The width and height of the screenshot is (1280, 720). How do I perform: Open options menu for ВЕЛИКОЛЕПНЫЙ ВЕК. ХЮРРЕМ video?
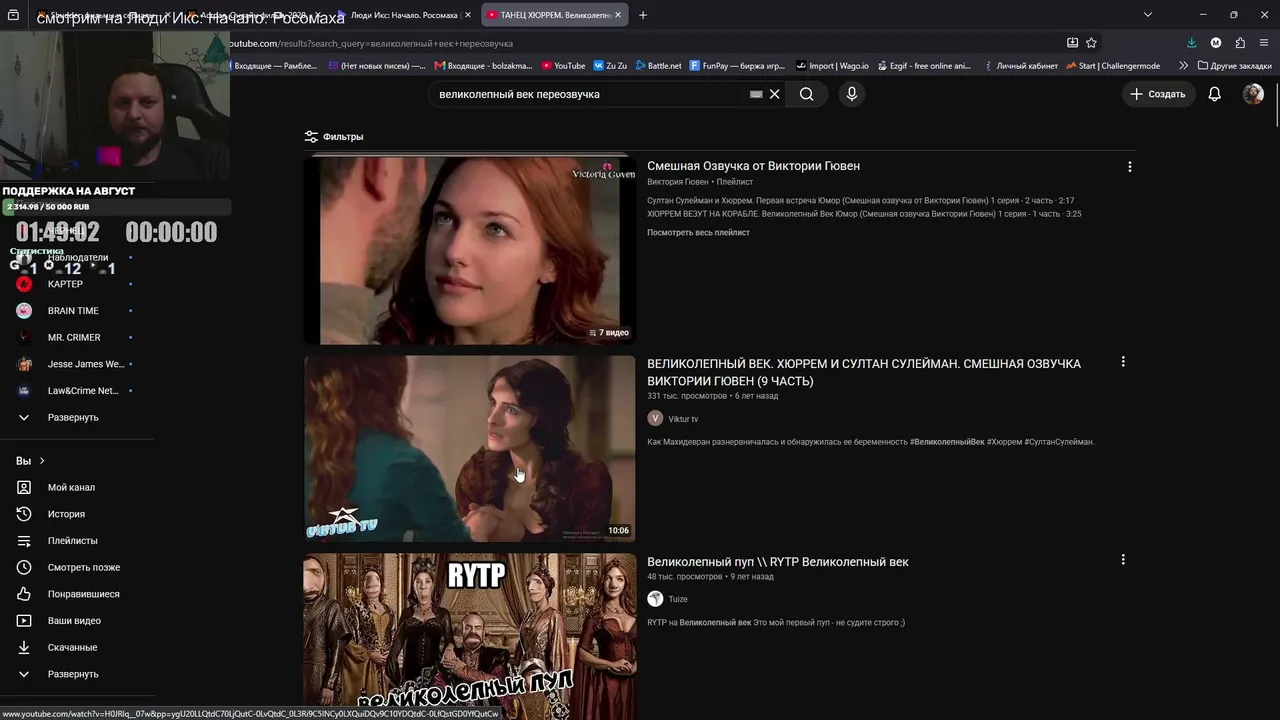point(1123,362)
